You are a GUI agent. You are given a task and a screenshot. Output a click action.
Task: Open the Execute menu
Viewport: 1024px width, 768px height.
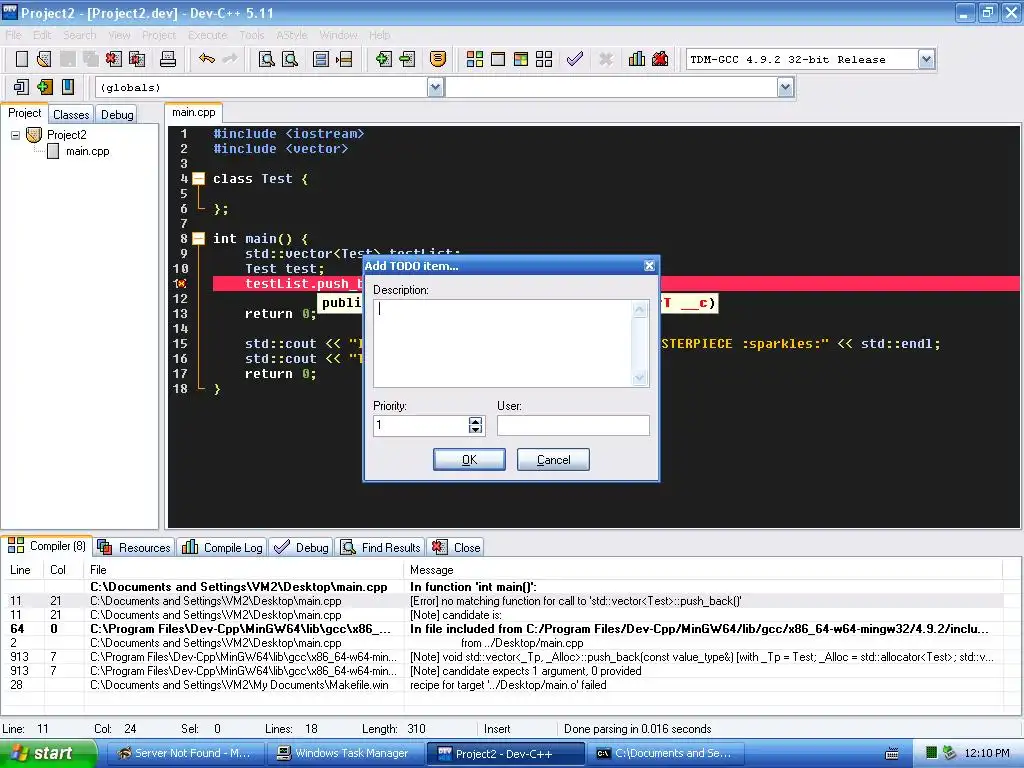[x=208, y=35]
